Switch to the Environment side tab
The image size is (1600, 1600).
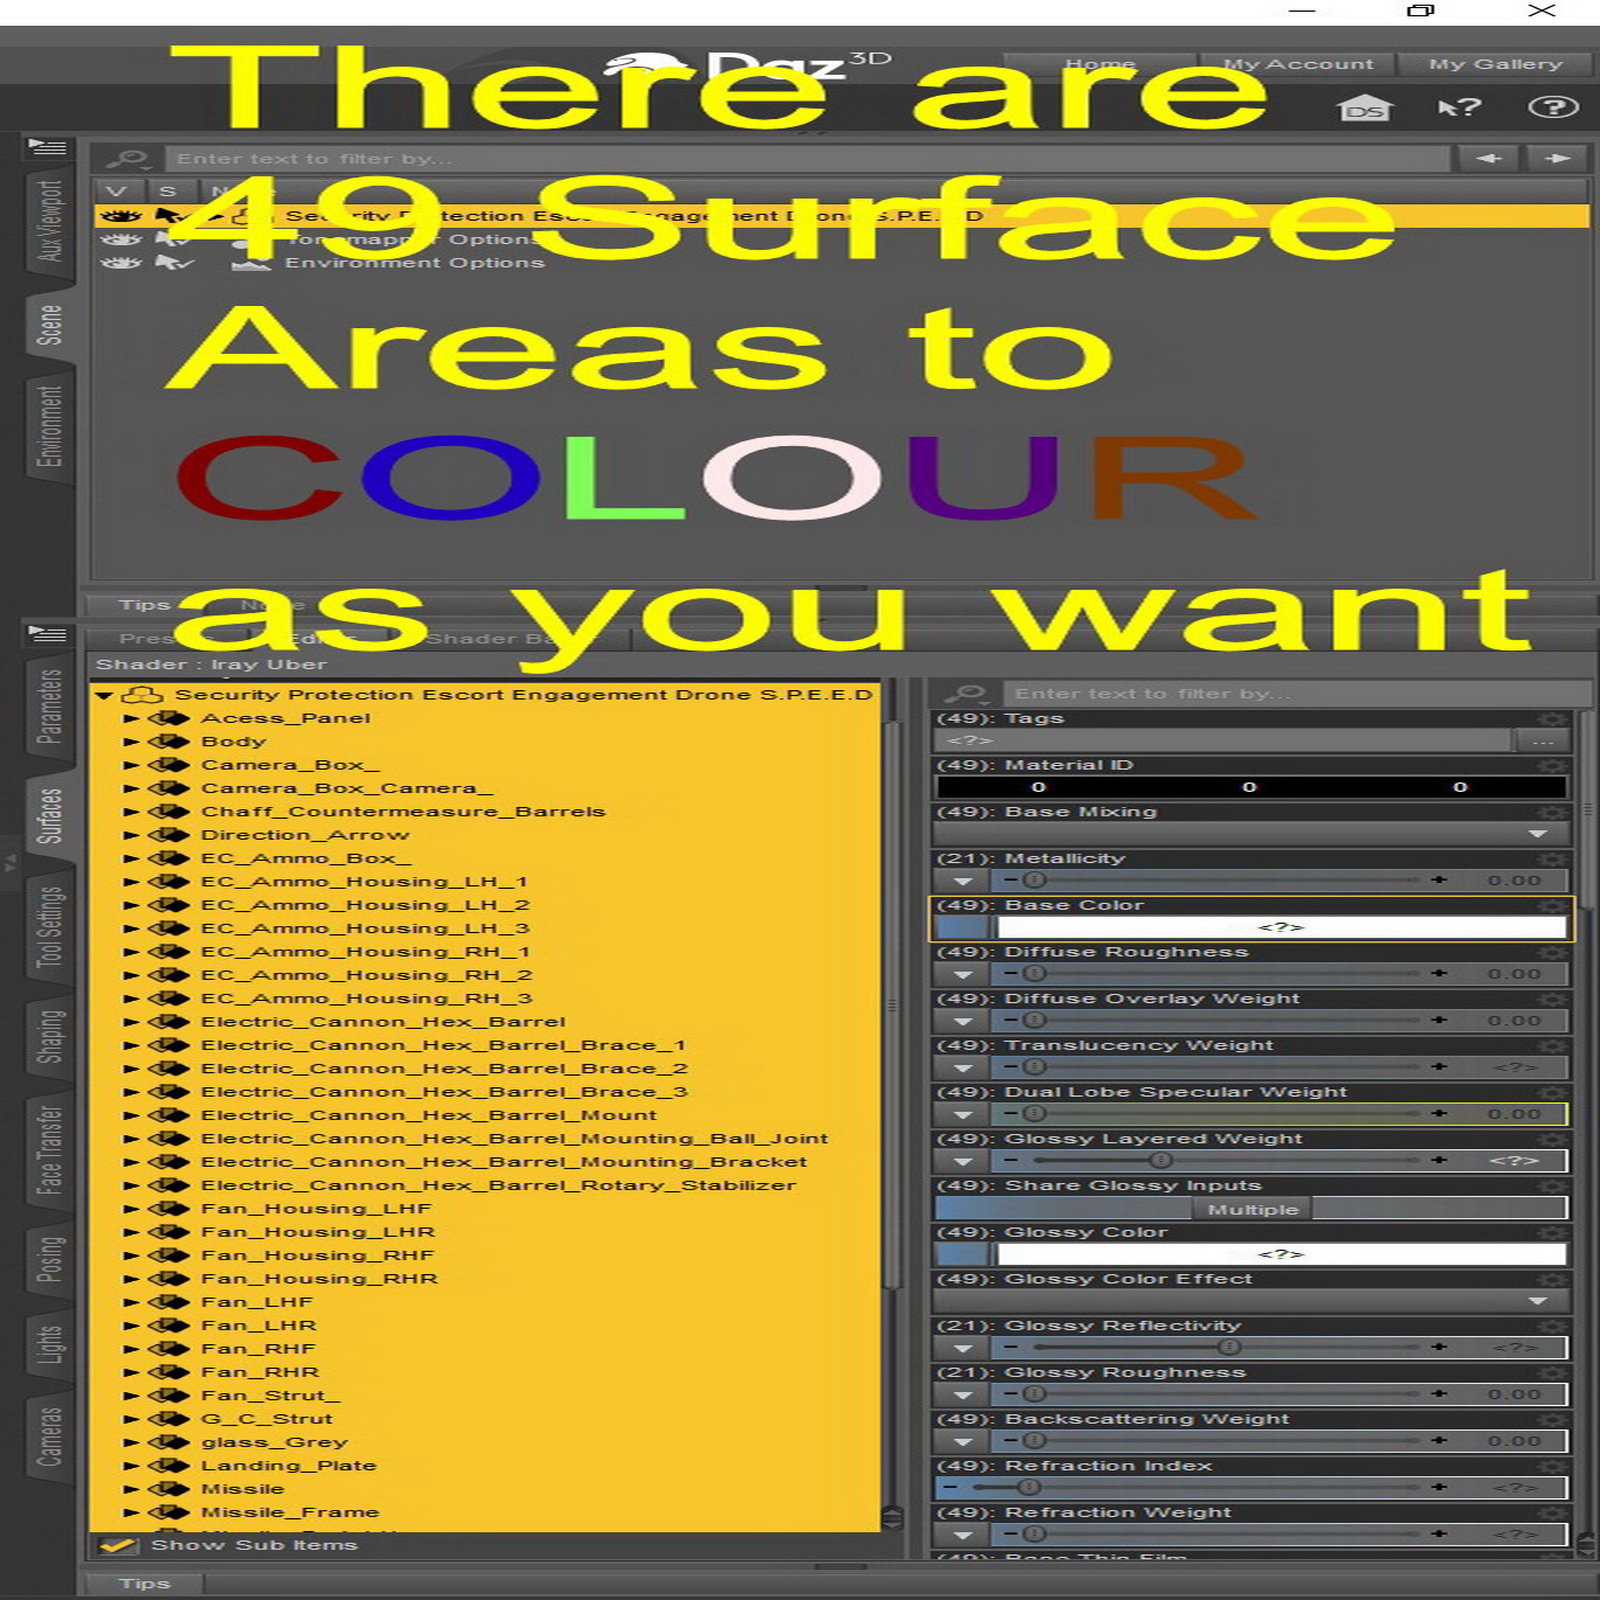click(x=49, y=426)
